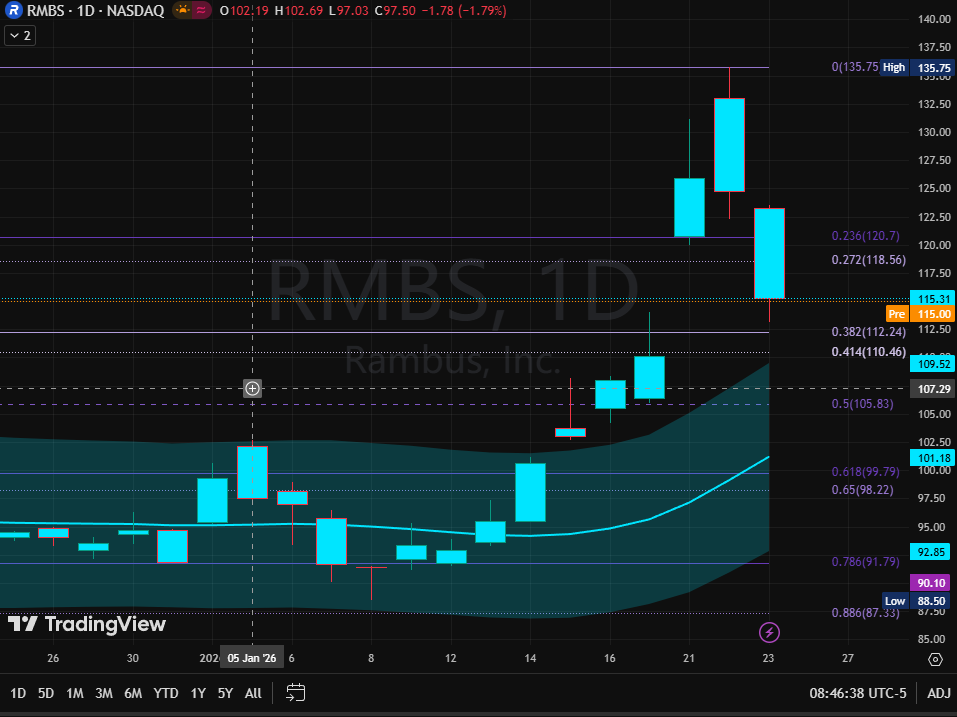
Task: Toggle the ADJ adjusted data button
Action: 939,693
